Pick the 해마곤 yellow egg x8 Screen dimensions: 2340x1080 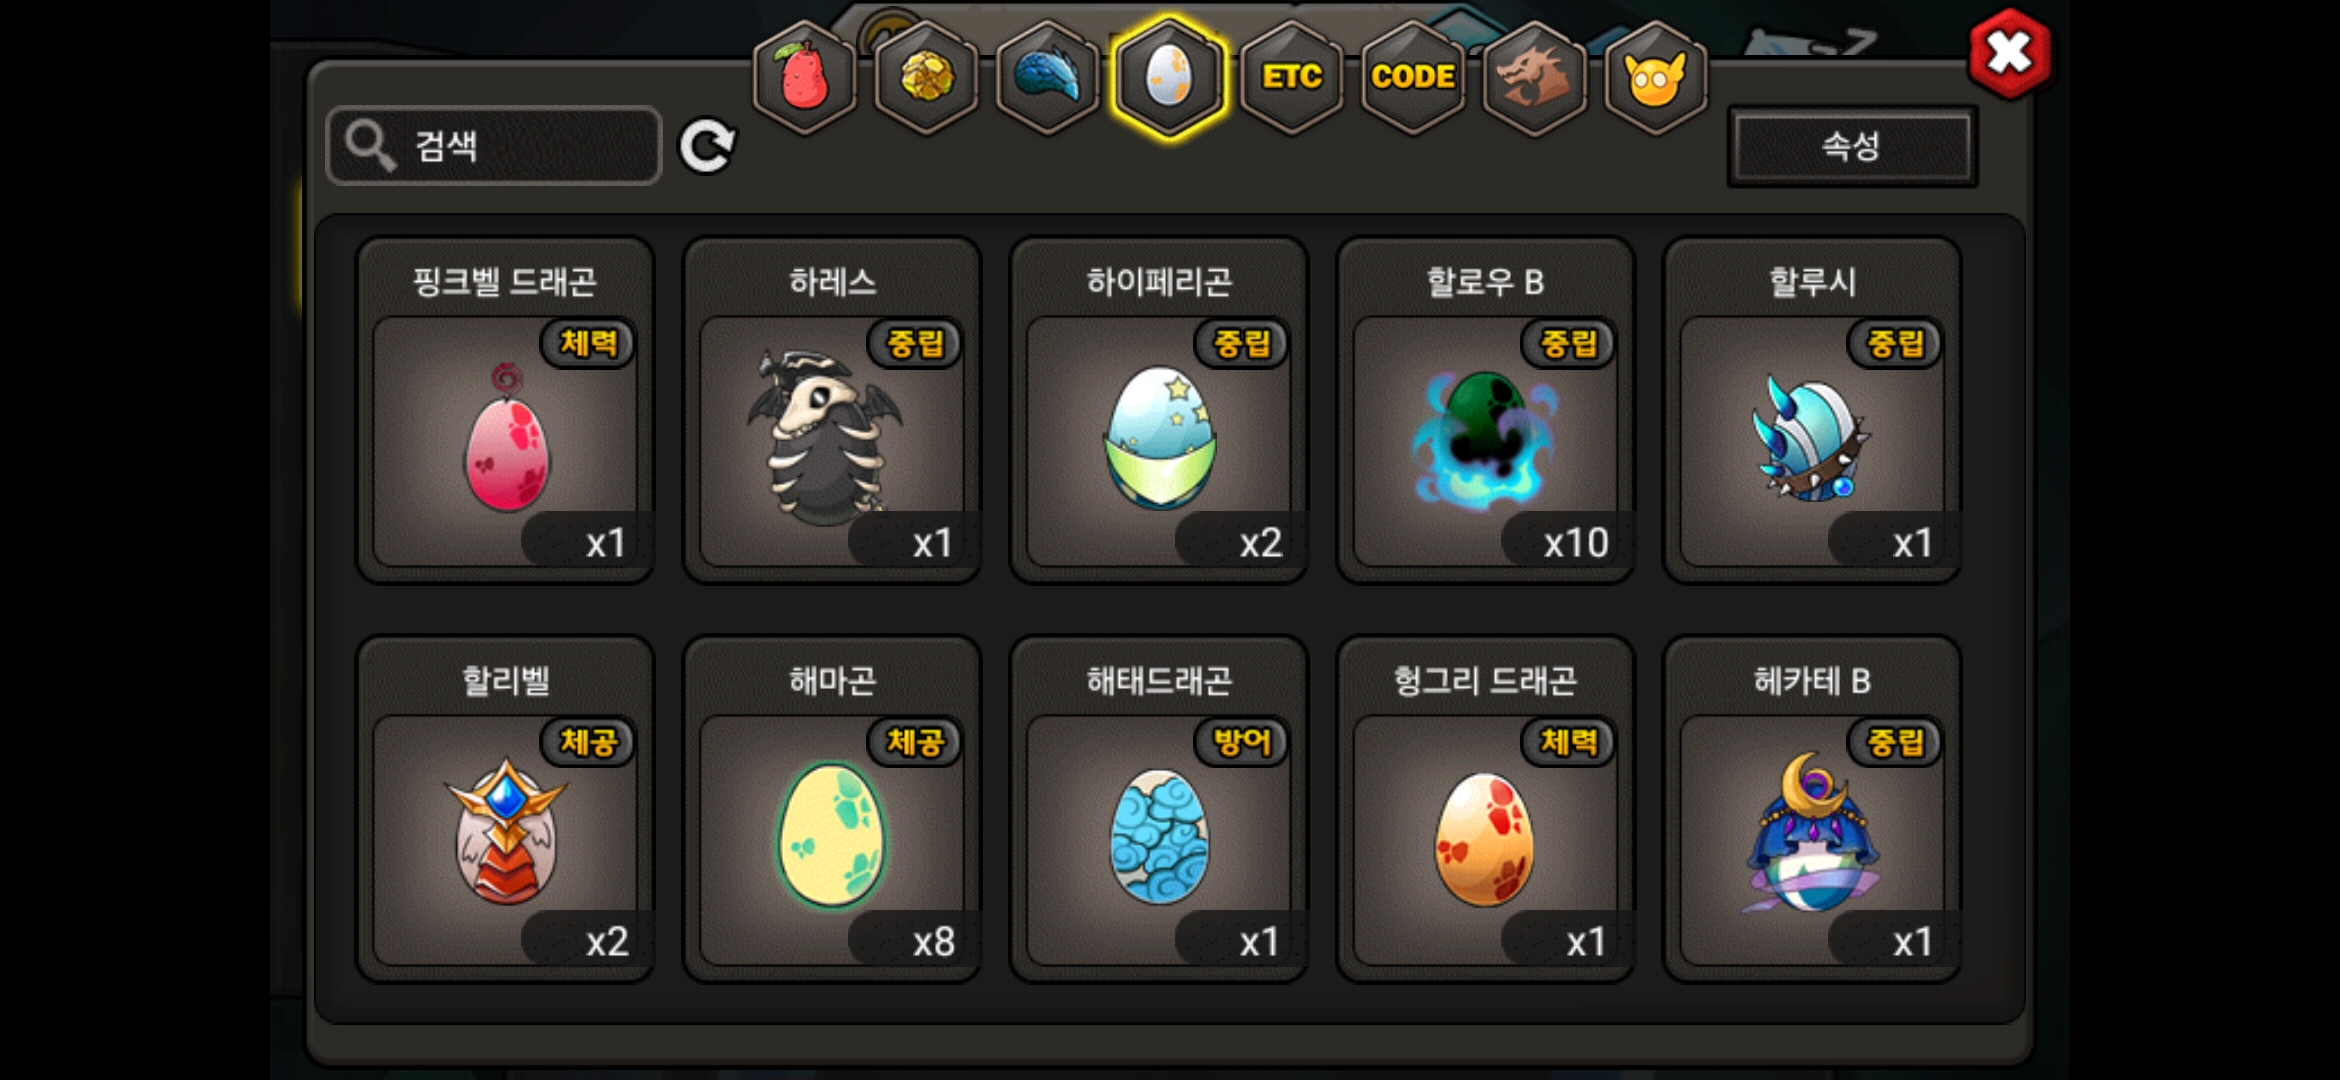click(x=832, y=809)
